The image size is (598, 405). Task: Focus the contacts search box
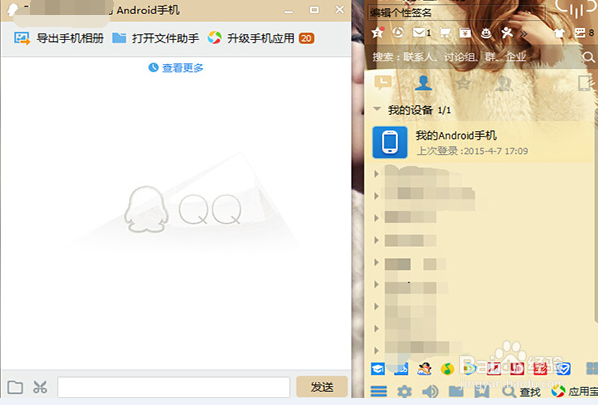(x=473, y=57)
